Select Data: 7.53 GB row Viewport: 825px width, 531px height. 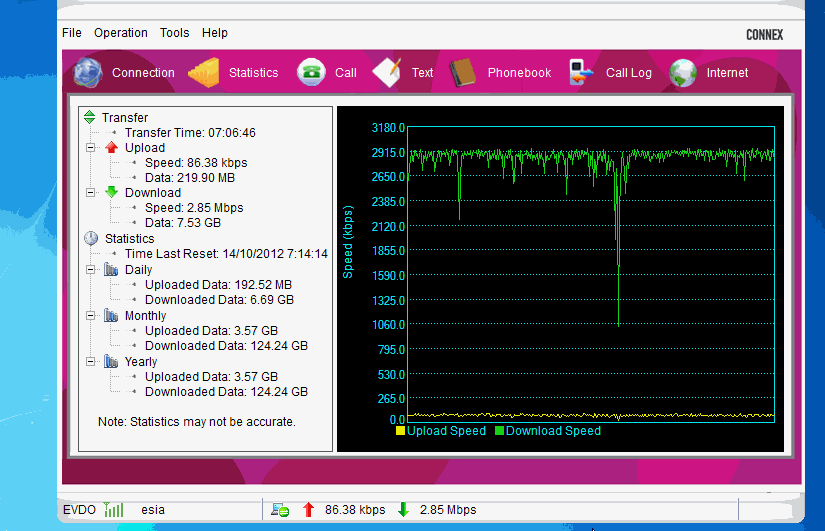[183, 223]
